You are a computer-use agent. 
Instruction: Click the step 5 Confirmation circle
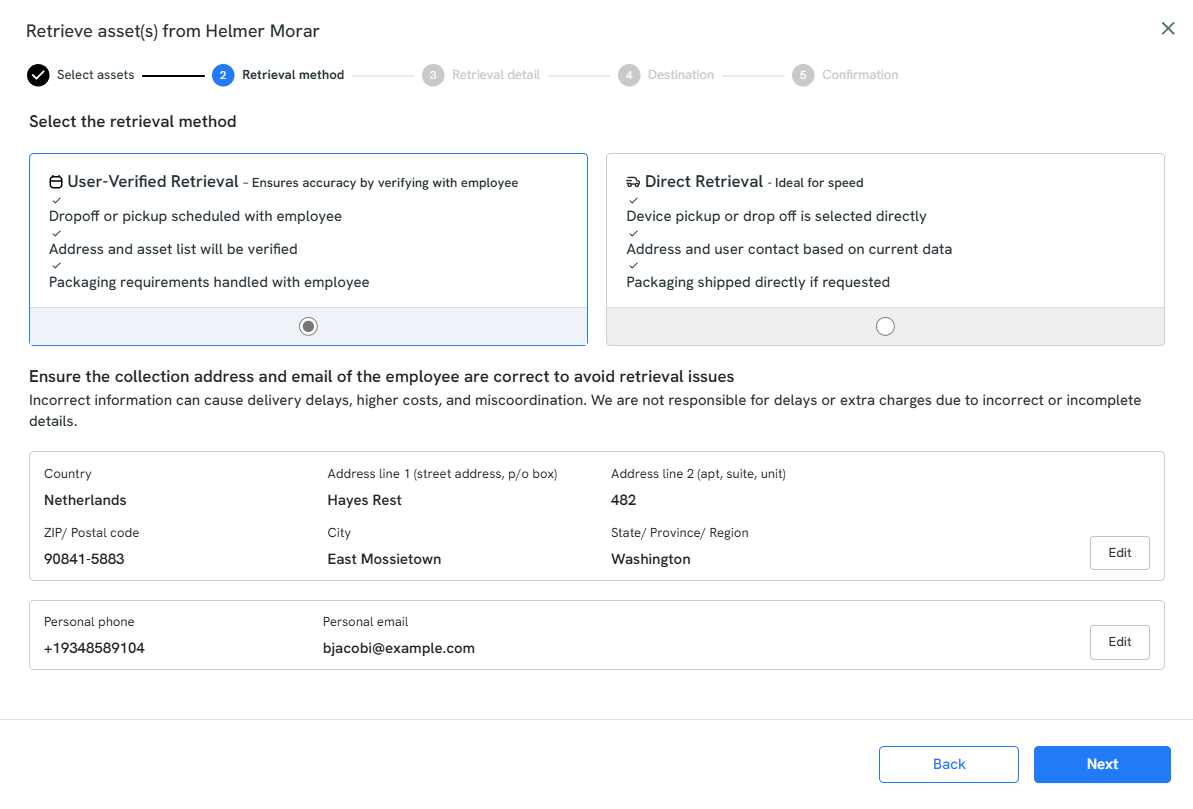pos(803,75)
